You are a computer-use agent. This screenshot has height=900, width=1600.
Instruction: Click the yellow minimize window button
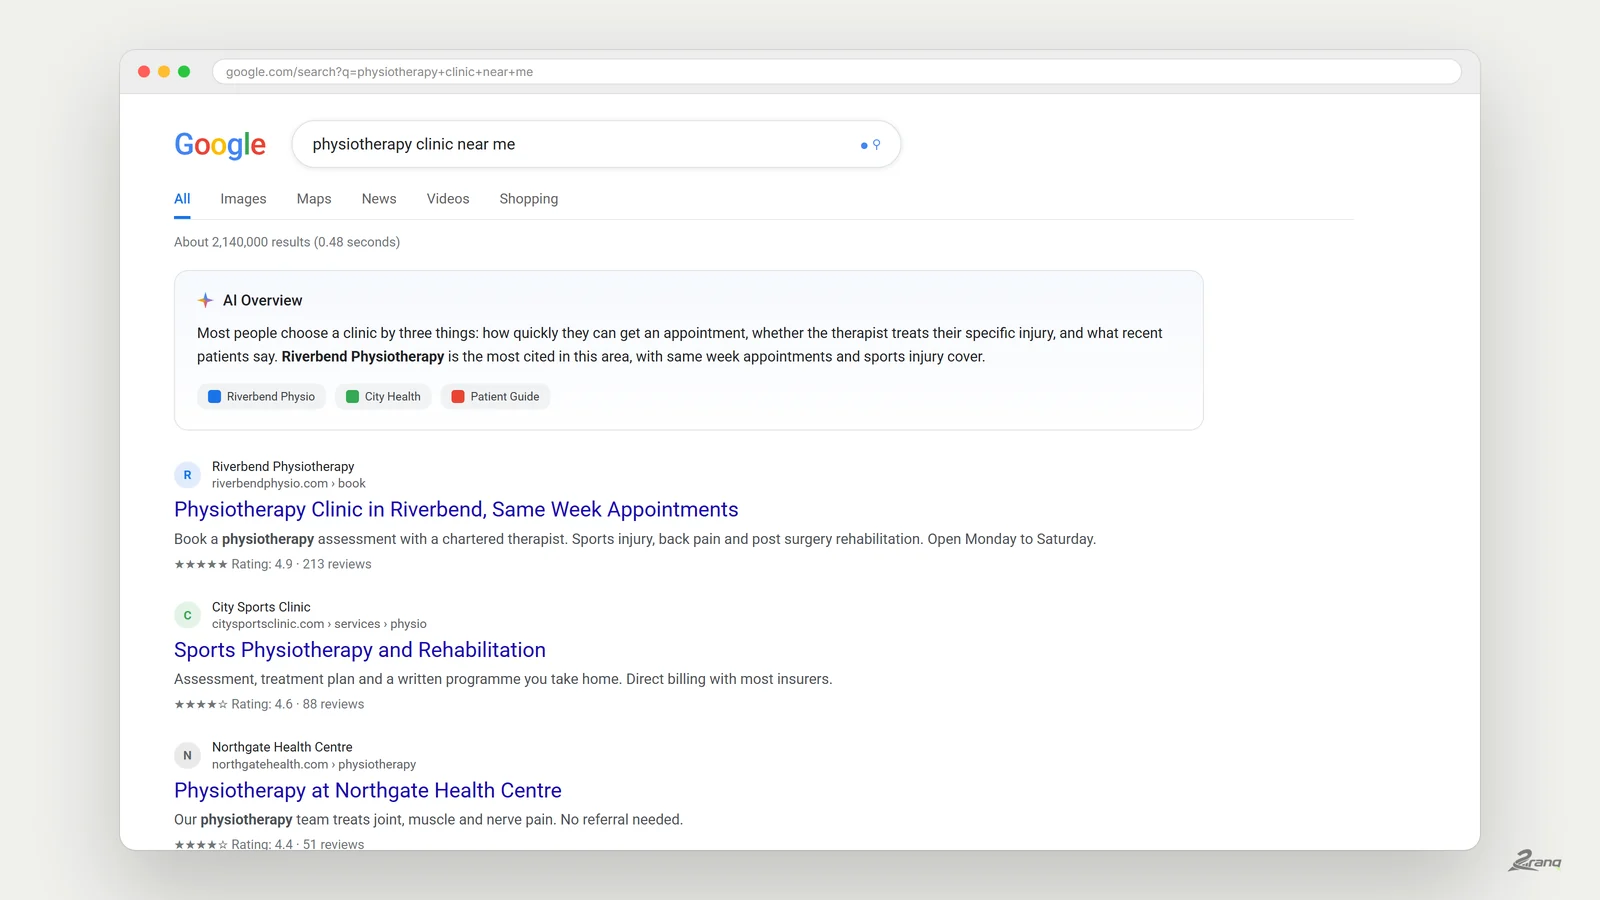pos(164,72)
